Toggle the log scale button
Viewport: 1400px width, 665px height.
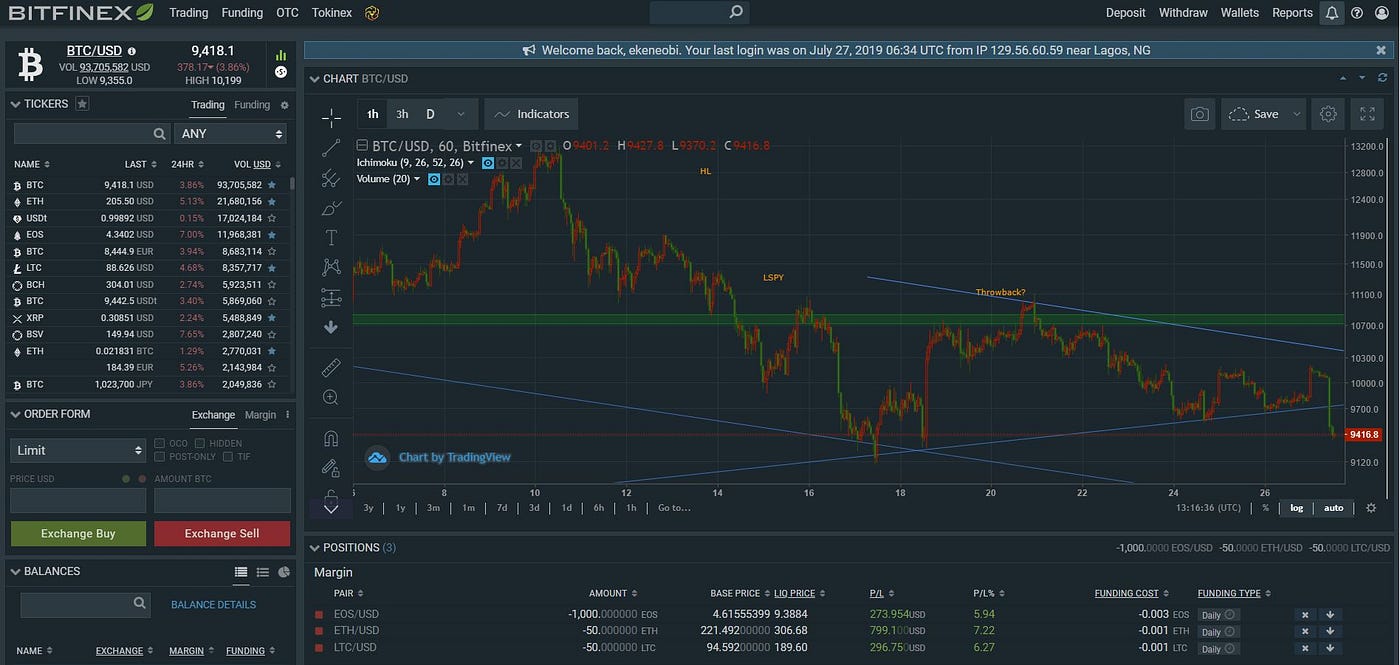[1297, 508]
